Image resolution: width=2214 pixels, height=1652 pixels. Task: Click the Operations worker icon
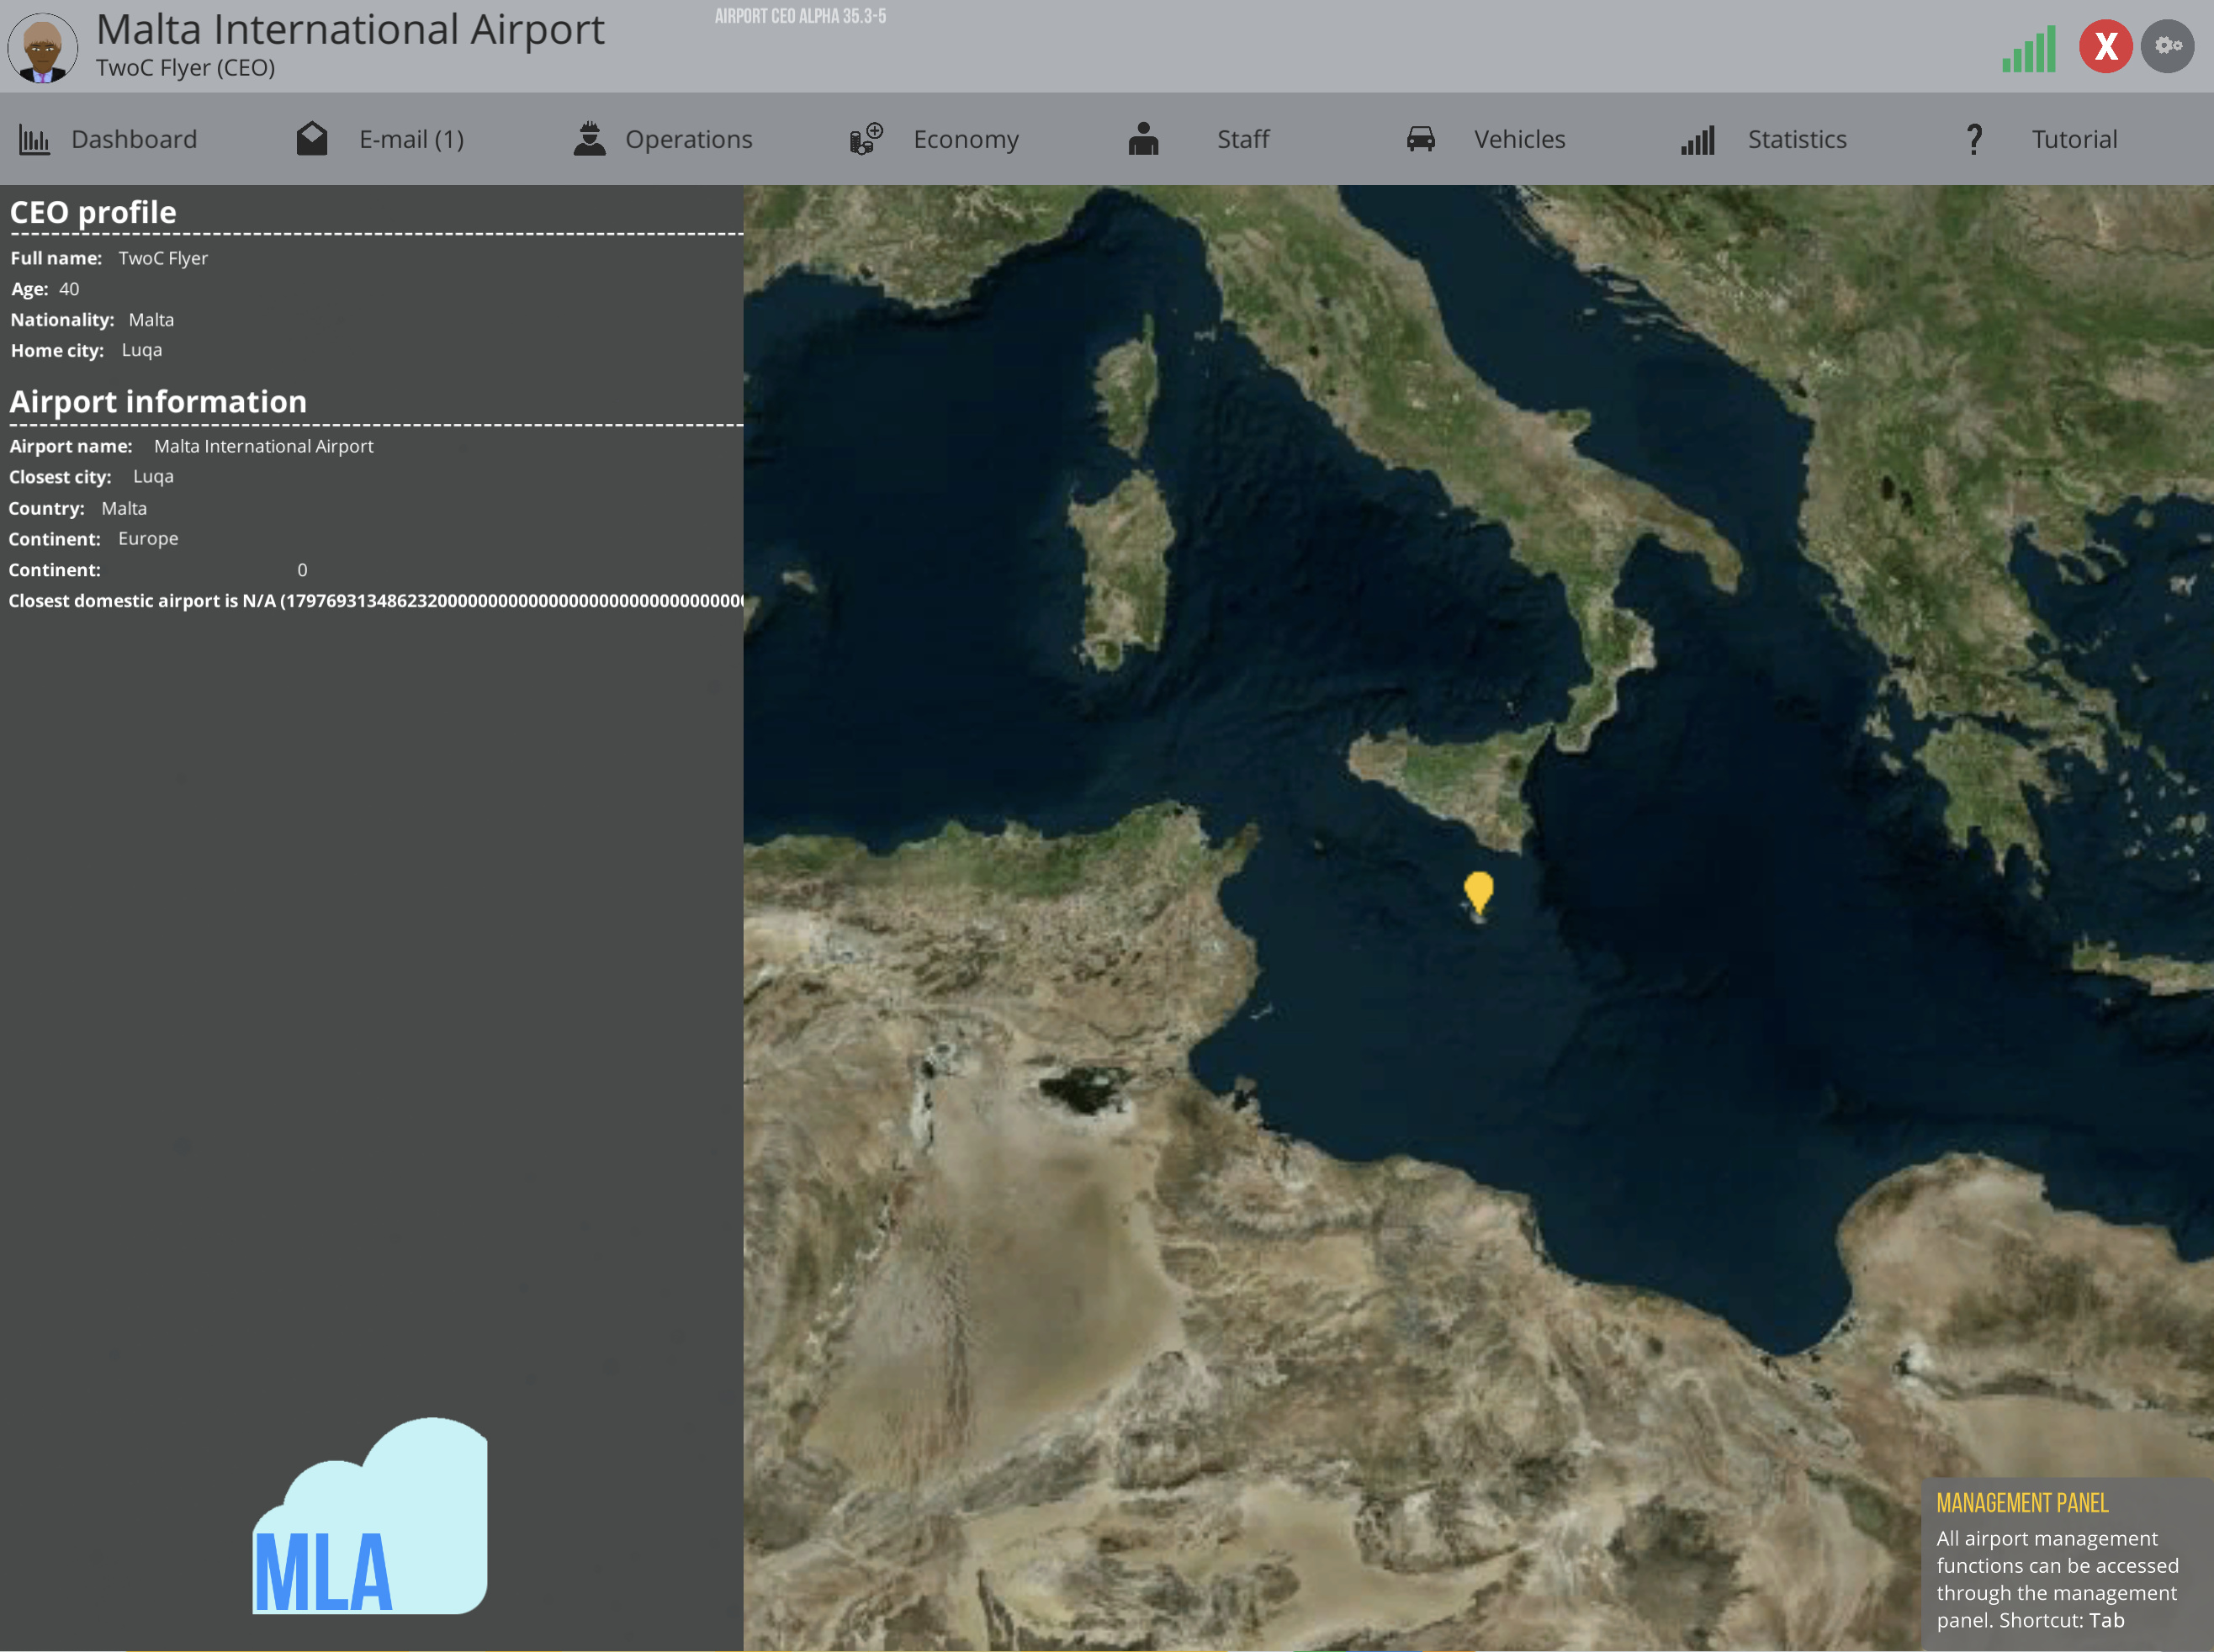tap(590, 139)
